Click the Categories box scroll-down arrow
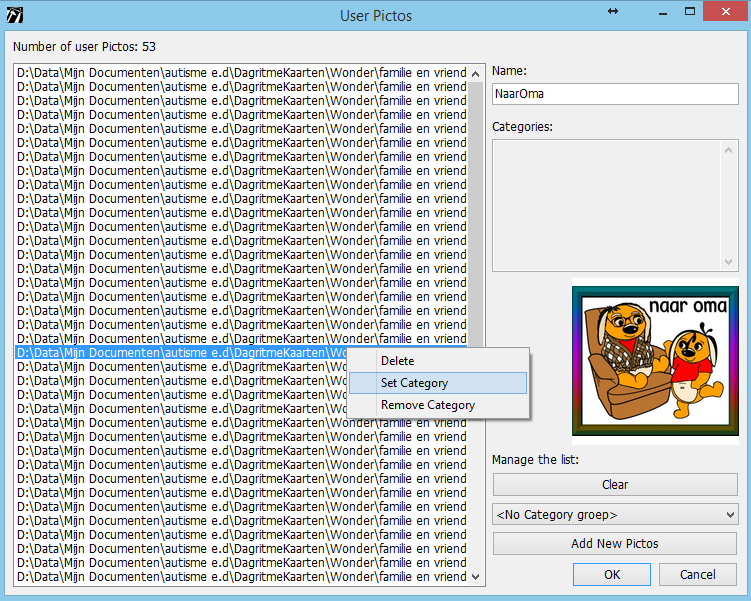This screenshot has height=601, width=751. click(x=730, y=261)
